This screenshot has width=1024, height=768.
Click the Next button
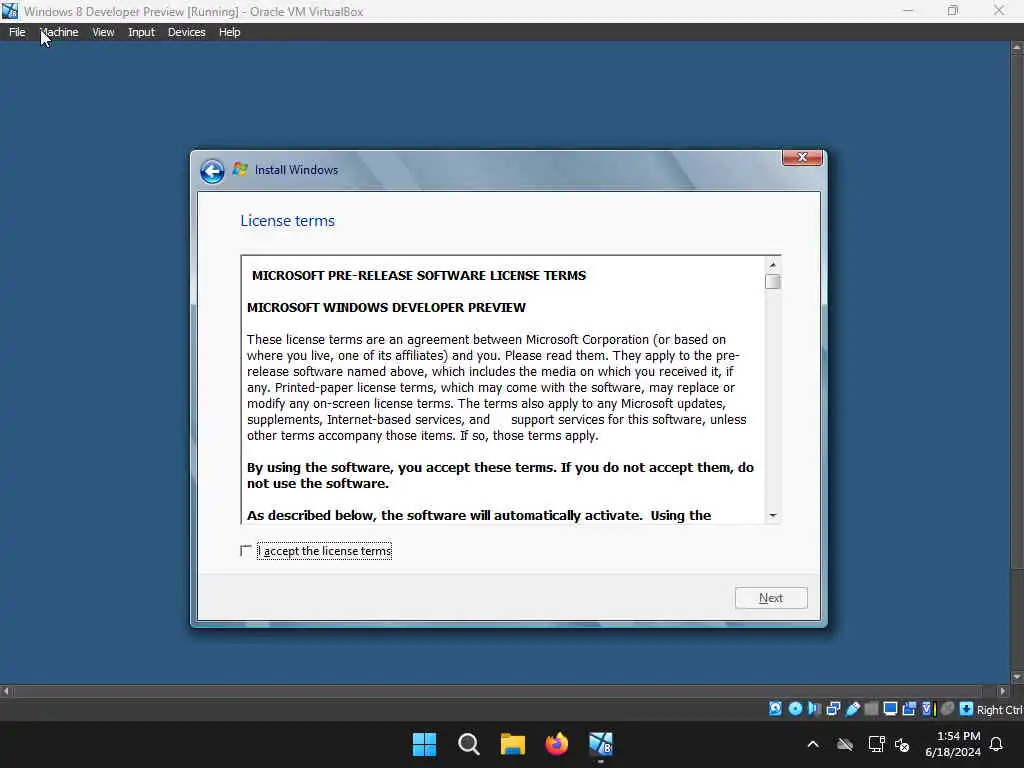point(771,598)
